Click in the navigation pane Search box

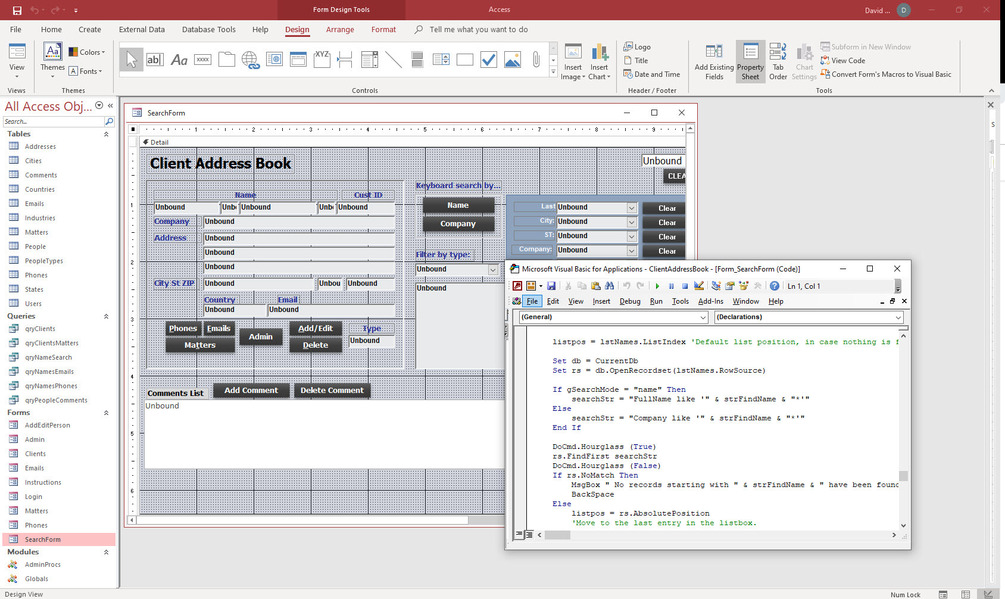pyautogui.click(x=53, y=121)
